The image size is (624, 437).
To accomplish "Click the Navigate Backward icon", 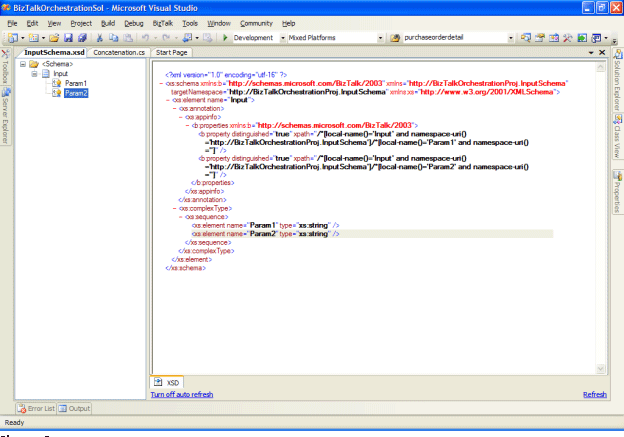I will click(187, 38).
